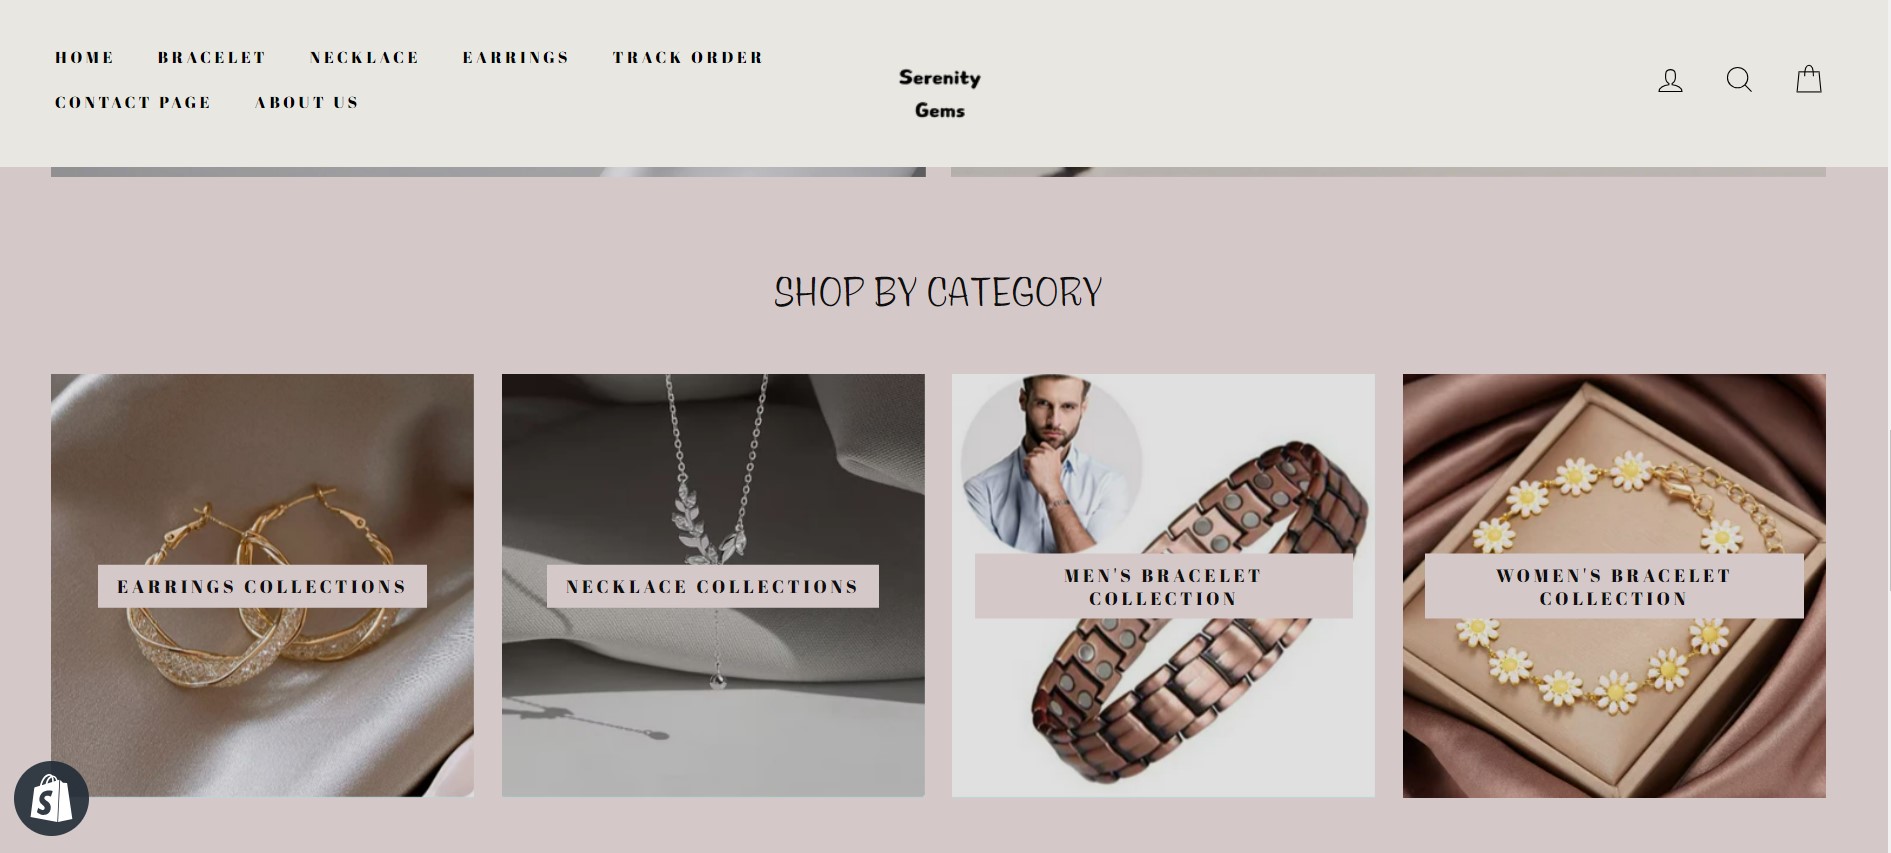Open the Shopify chat bag icon
The image size is (1891, 853).
52,798
